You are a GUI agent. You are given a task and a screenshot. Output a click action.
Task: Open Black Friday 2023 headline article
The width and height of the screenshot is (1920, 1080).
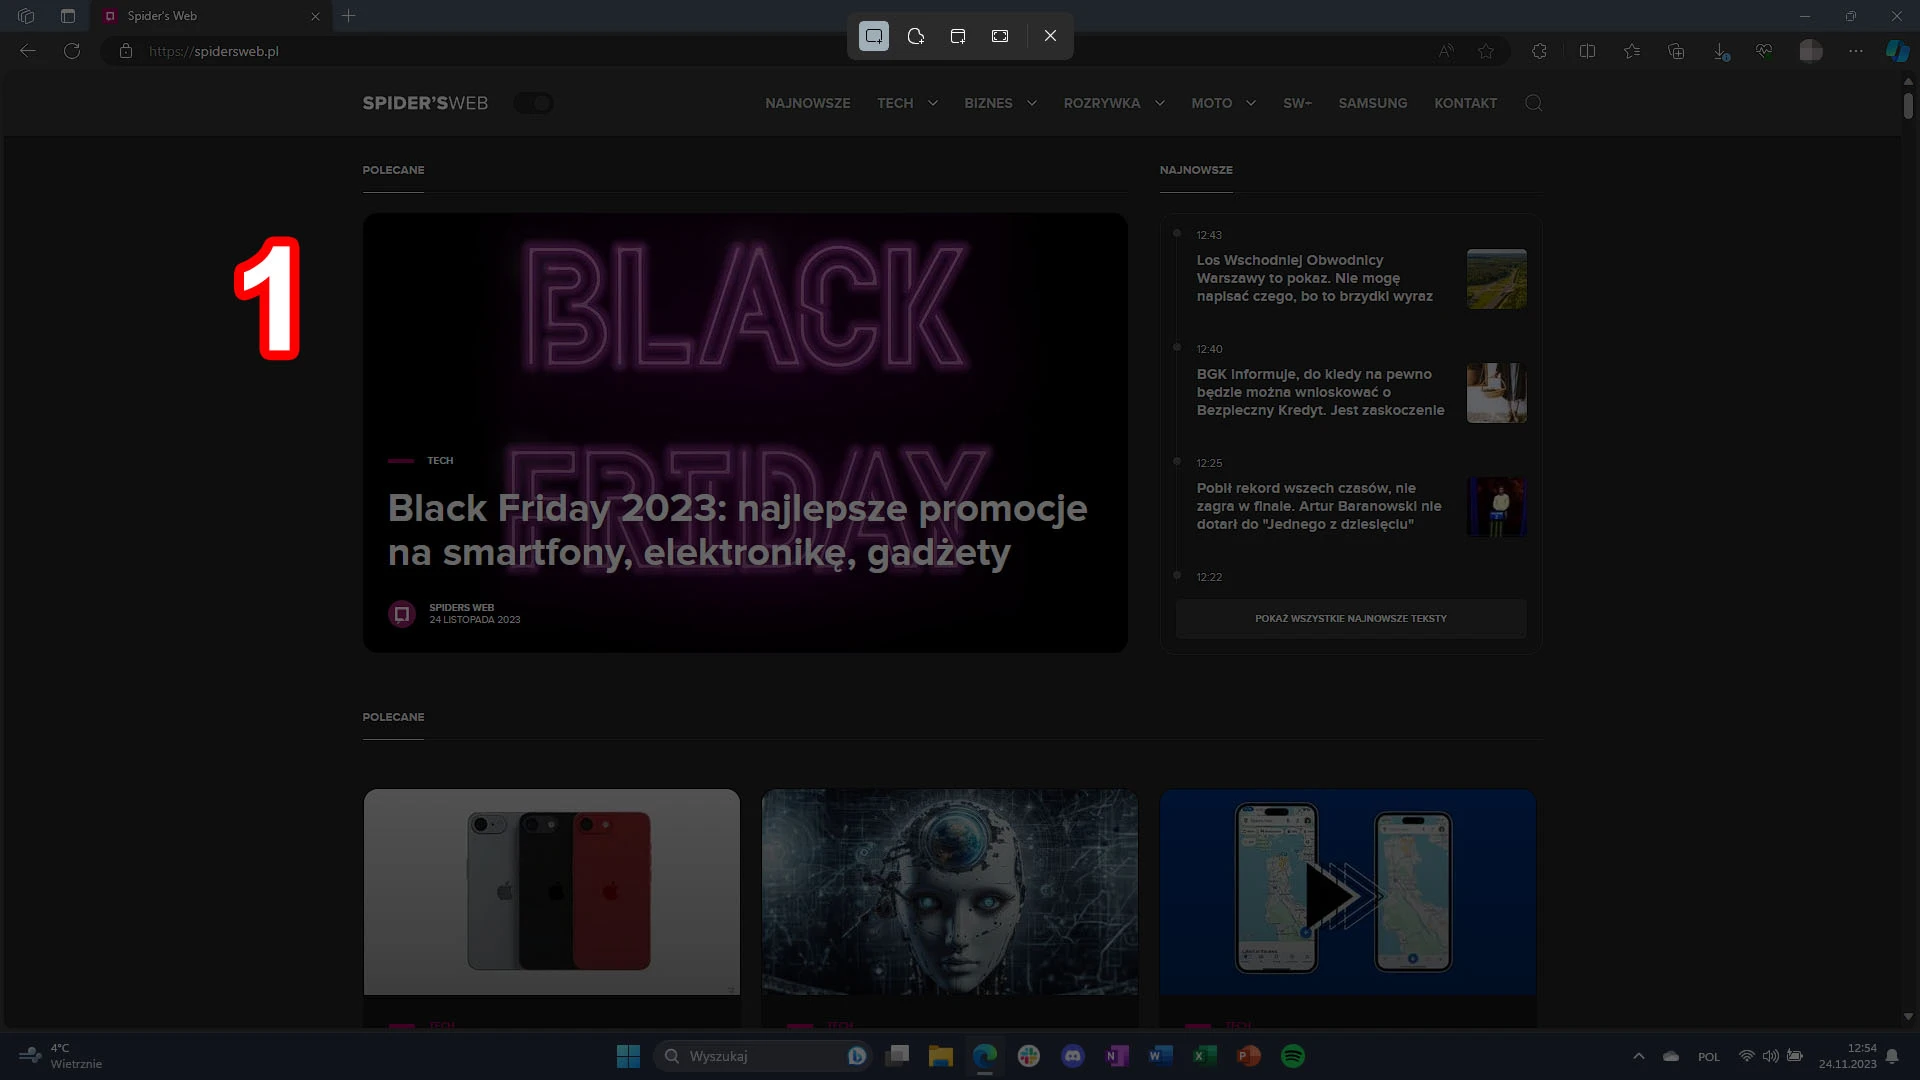(x=738, y=530)
